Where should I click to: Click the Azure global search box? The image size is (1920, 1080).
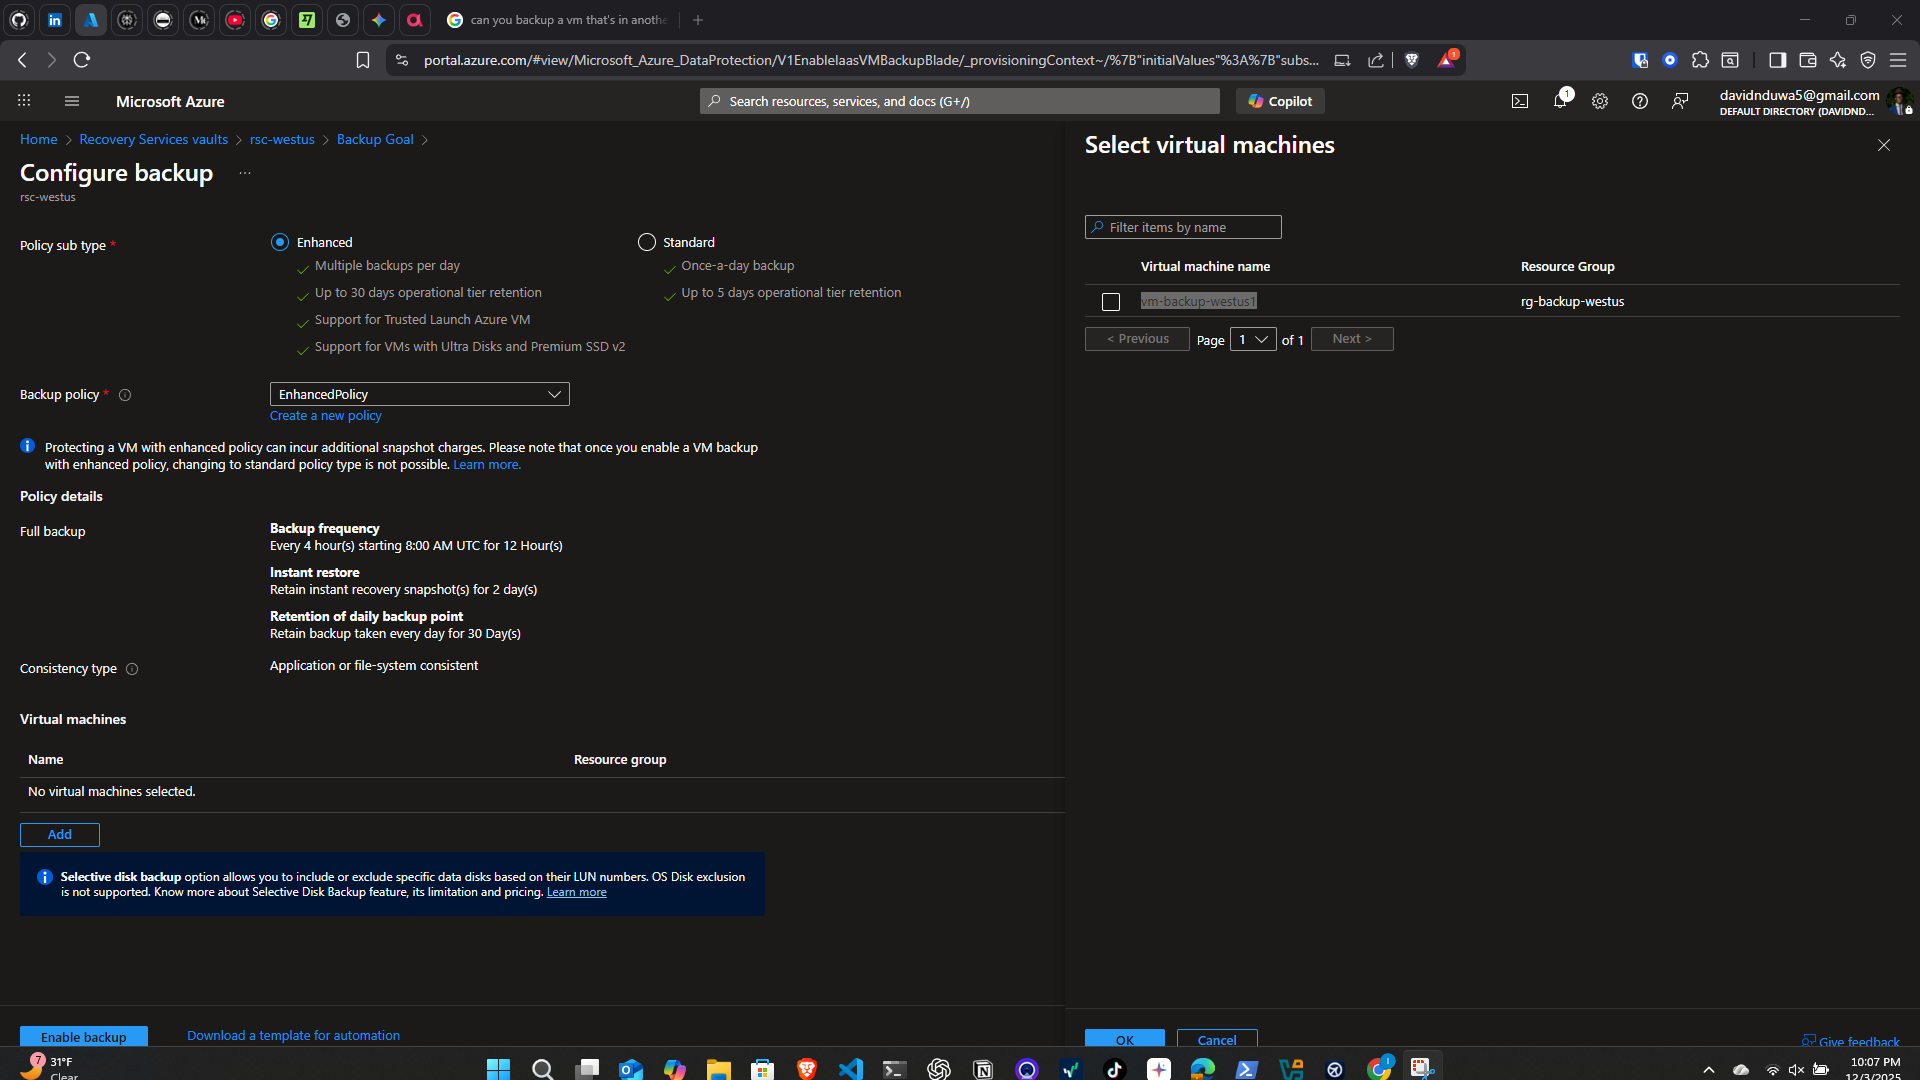point(960,101)
